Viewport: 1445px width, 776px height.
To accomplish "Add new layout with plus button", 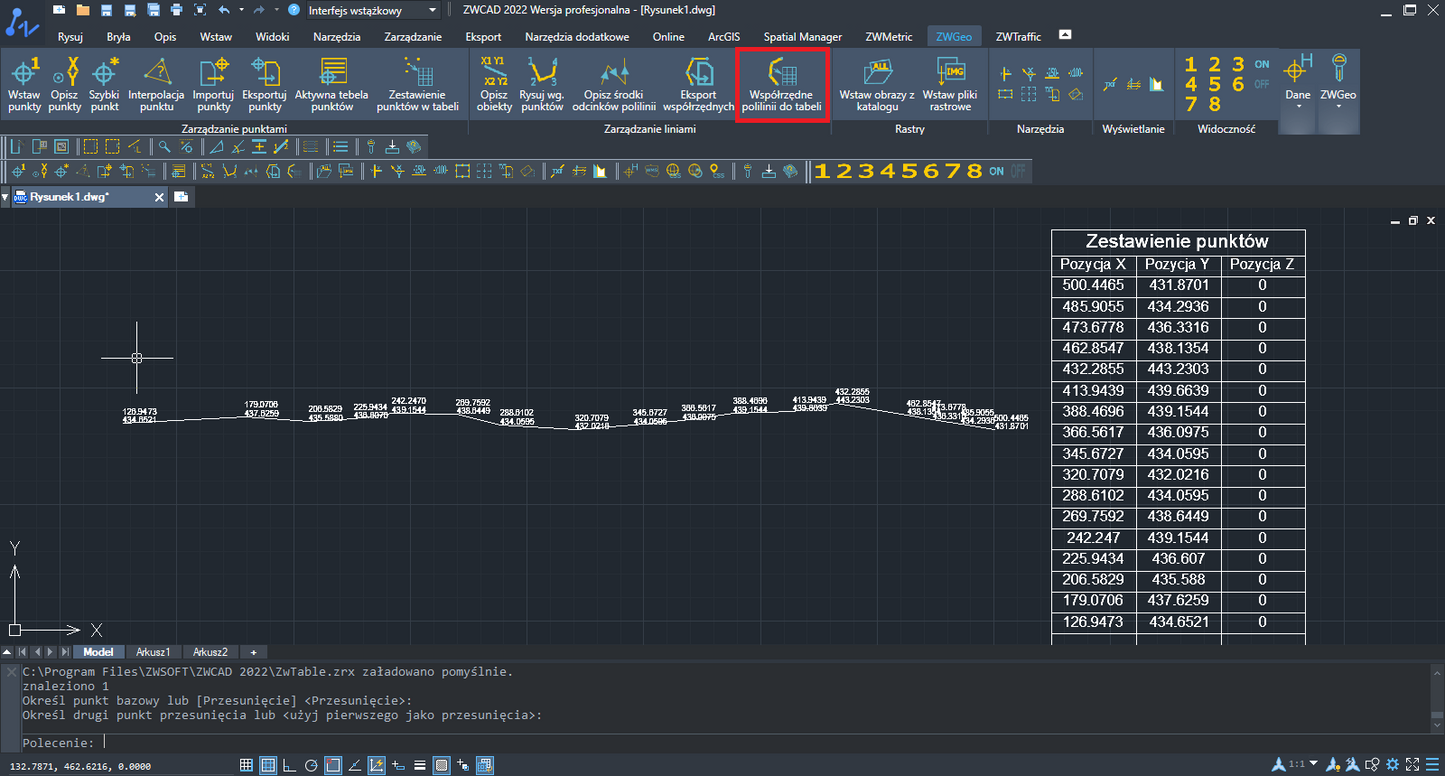I will 253,652.
